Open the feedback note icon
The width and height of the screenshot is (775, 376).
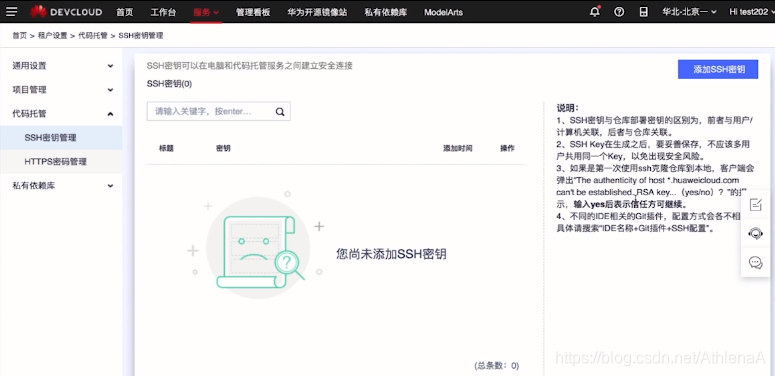(x=756, y=205)
